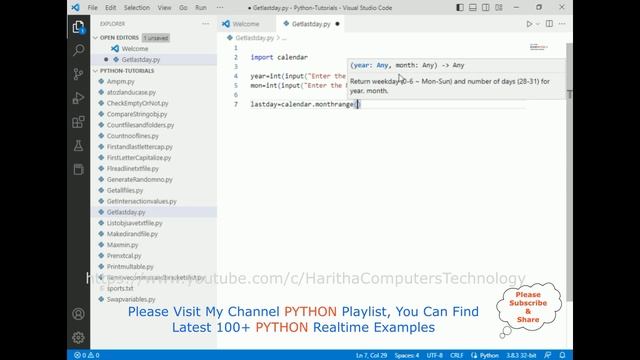Open Firstandlastlettercap.py file
The image size is (640, 360).
[140, 147]
